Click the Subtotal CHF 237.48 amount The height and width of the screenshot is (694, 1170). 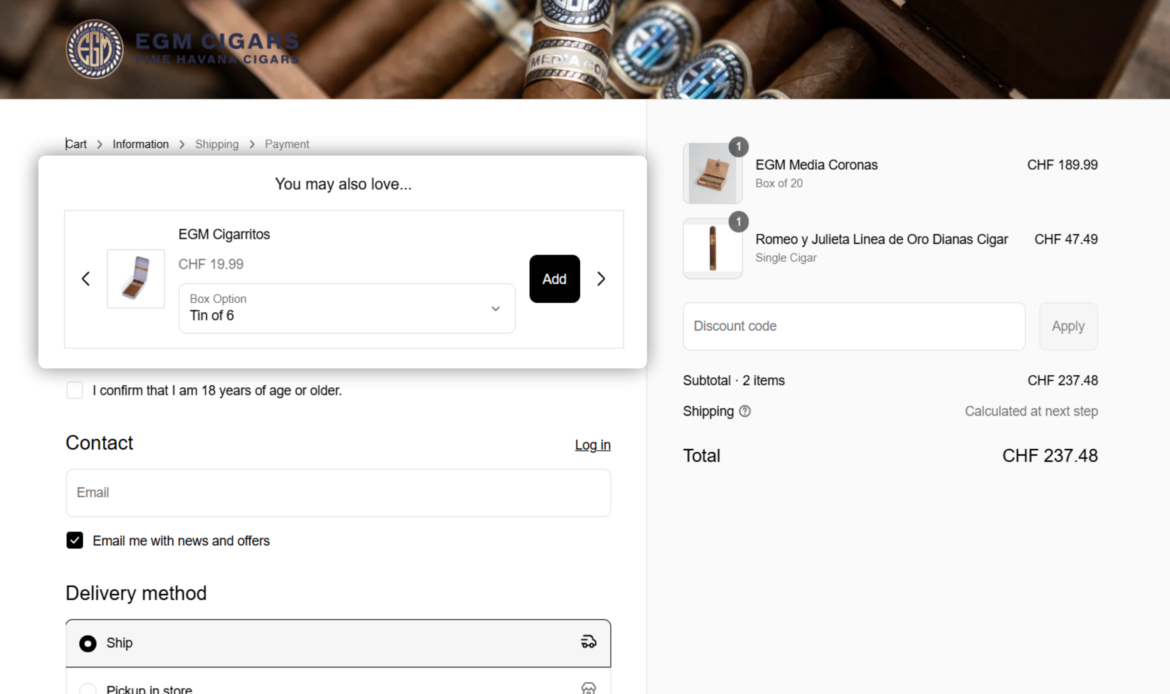tap(1063, 381)
